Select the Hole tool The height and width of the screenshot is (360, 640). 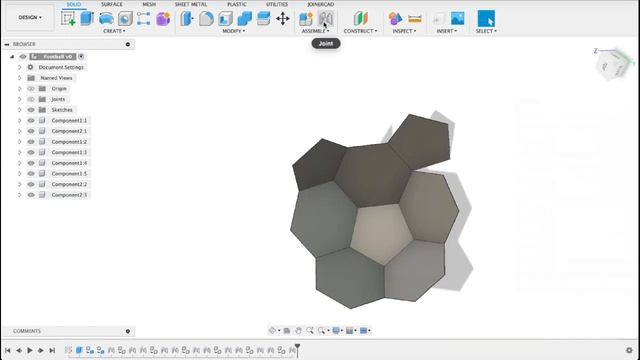pyautogui.click(x=125, y=18)
